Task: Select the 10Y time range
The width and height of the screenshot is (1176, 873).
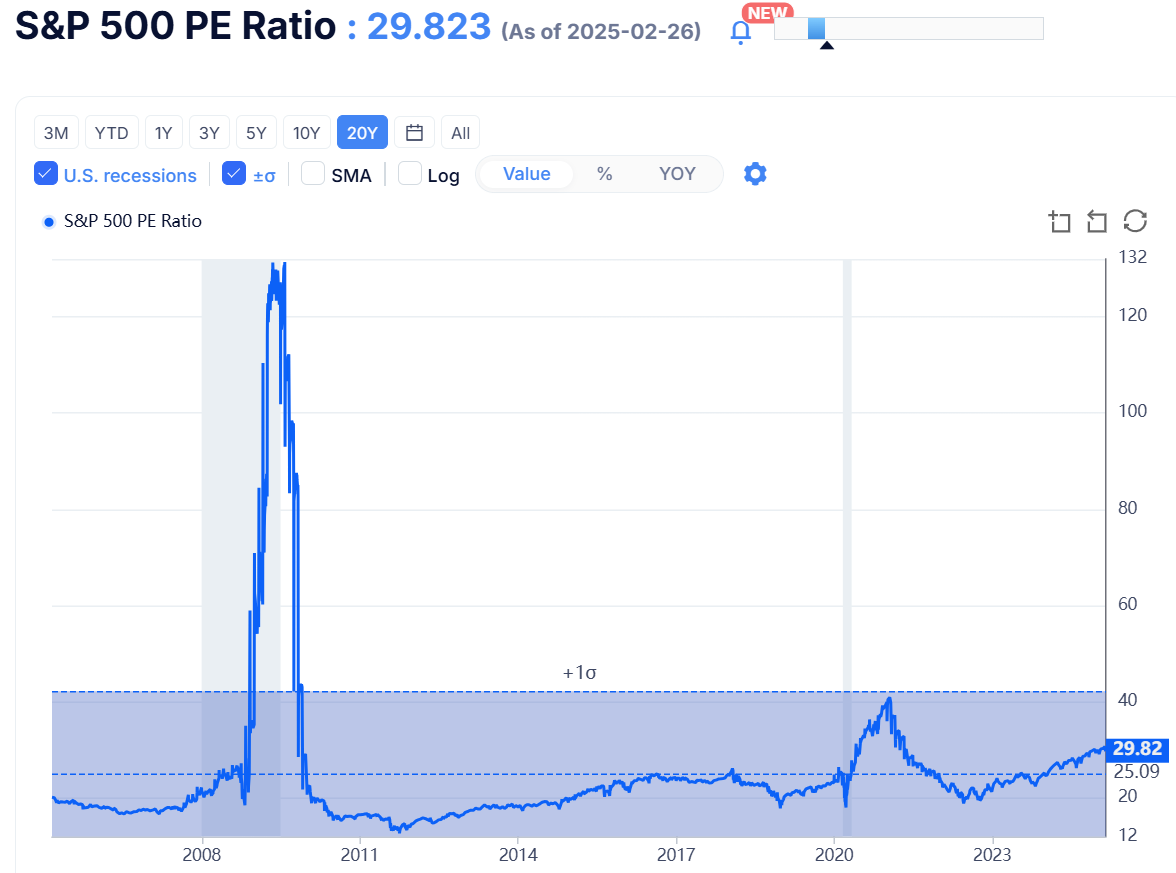Action: point(307,133)
